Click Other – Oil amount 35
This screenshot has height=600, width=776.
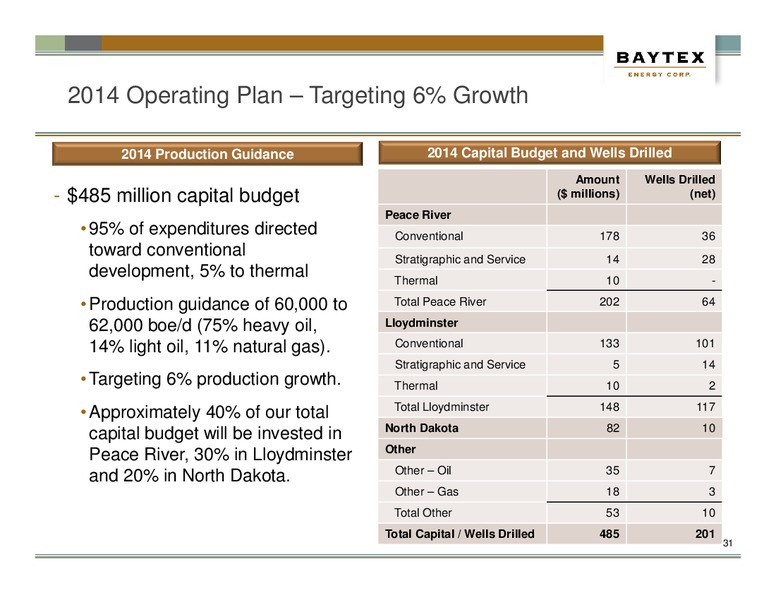[x=613, y=471]
